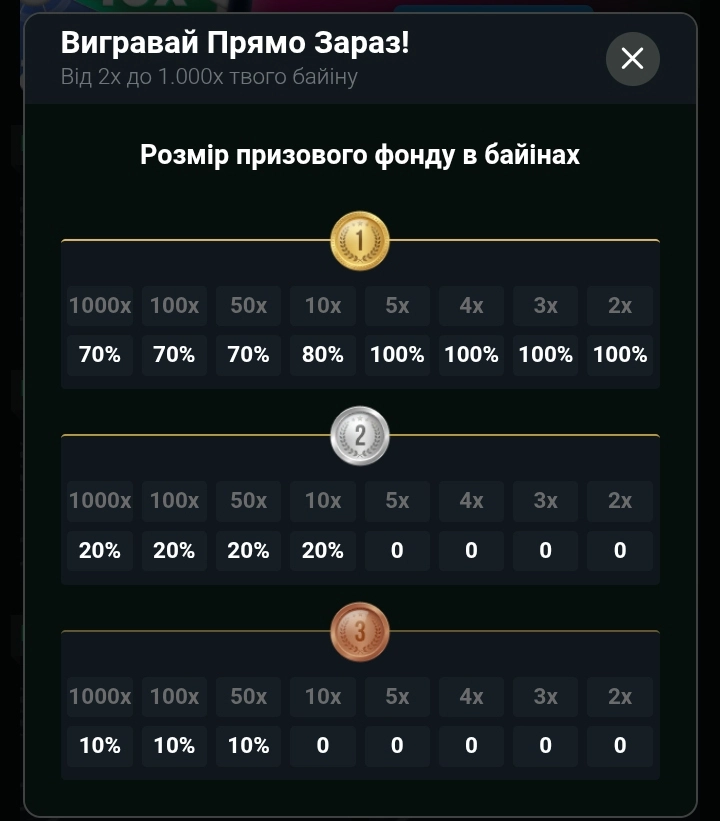Viewport: 720px width, 821px height.
Task: Click 0 under 2x in second place
Action: tap(620, 550)
